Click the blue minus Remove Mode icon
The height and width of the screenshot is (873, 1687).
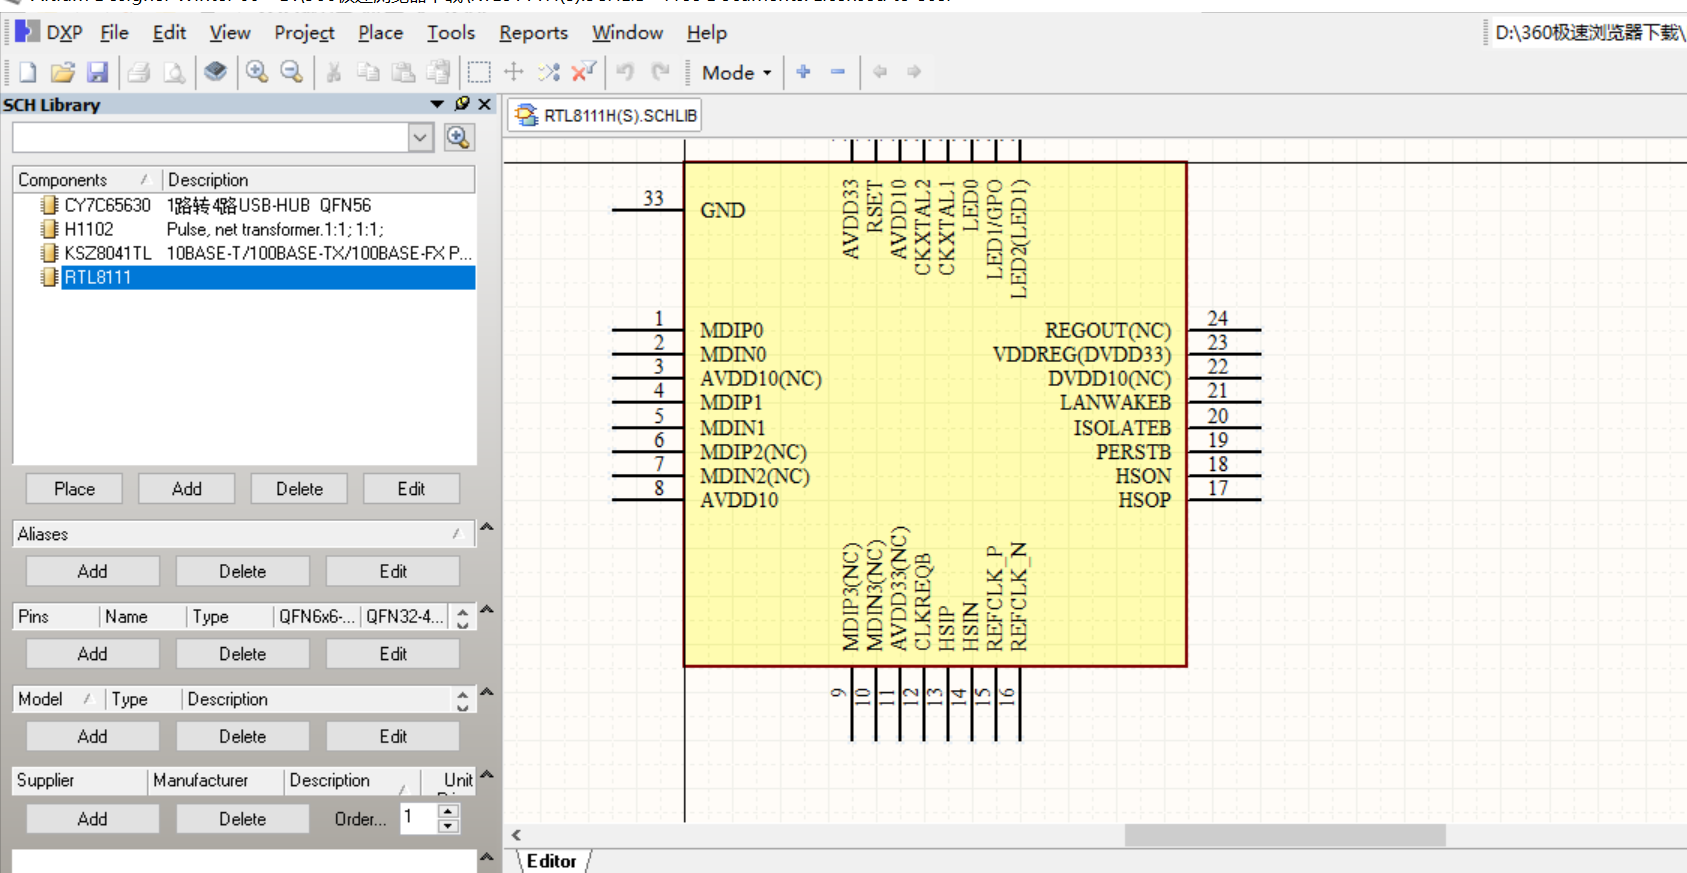point(838,72)
